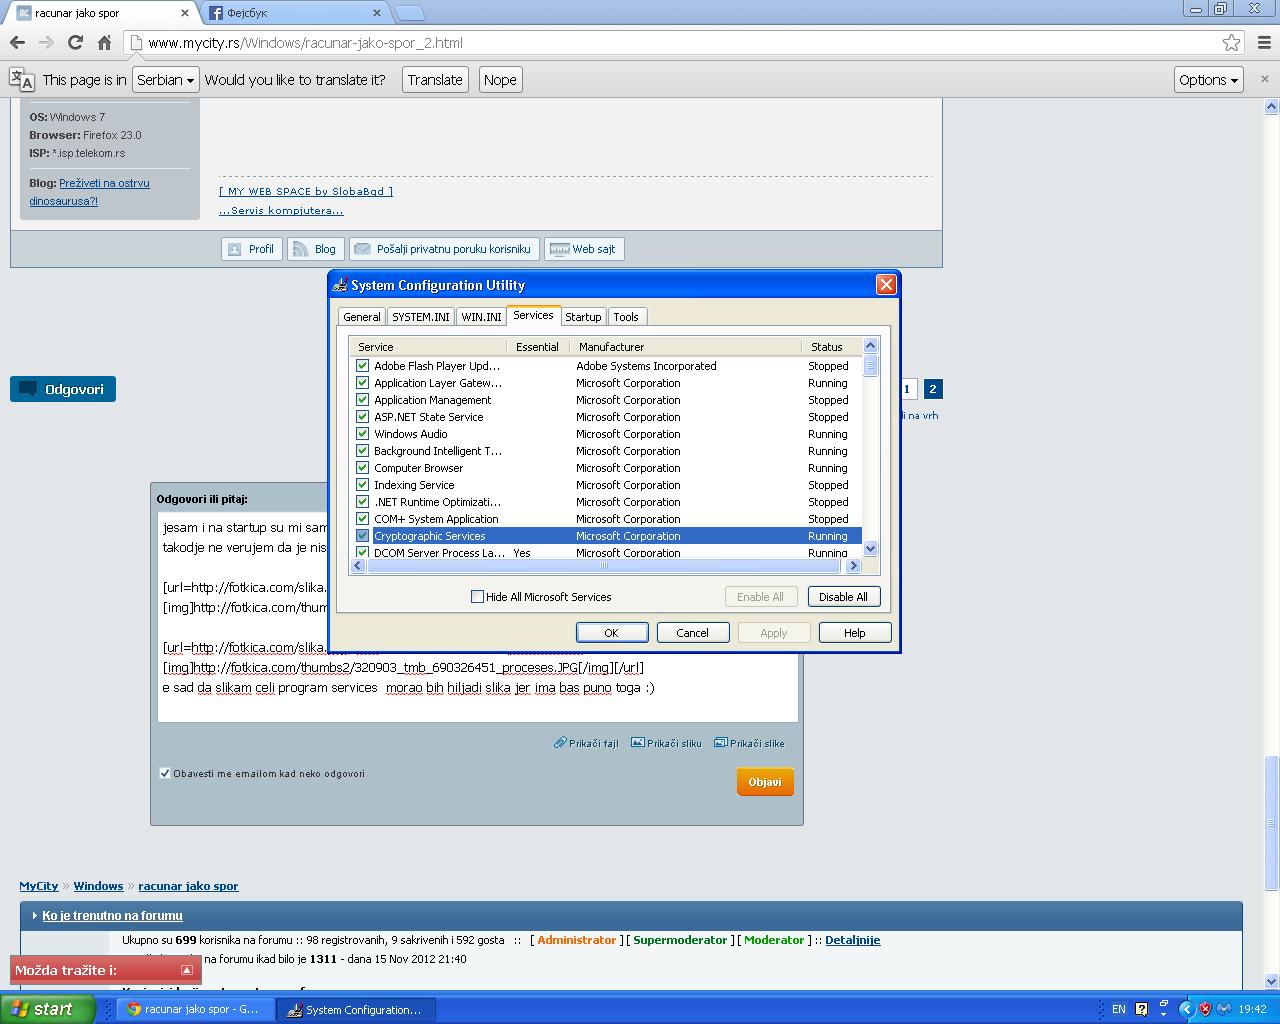Reload the mycity.rs page
The height and width of the screenshot is (1024, 1280).
(75, 43)
